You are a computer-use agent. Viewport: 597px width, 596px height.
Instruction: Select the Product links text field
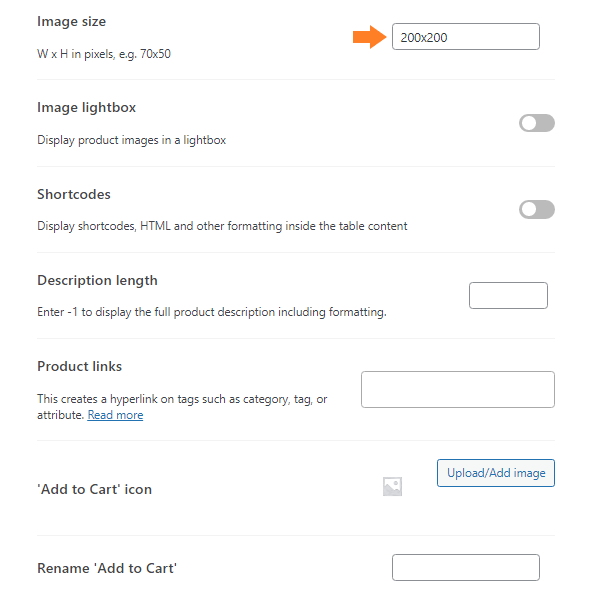point(458,390)
